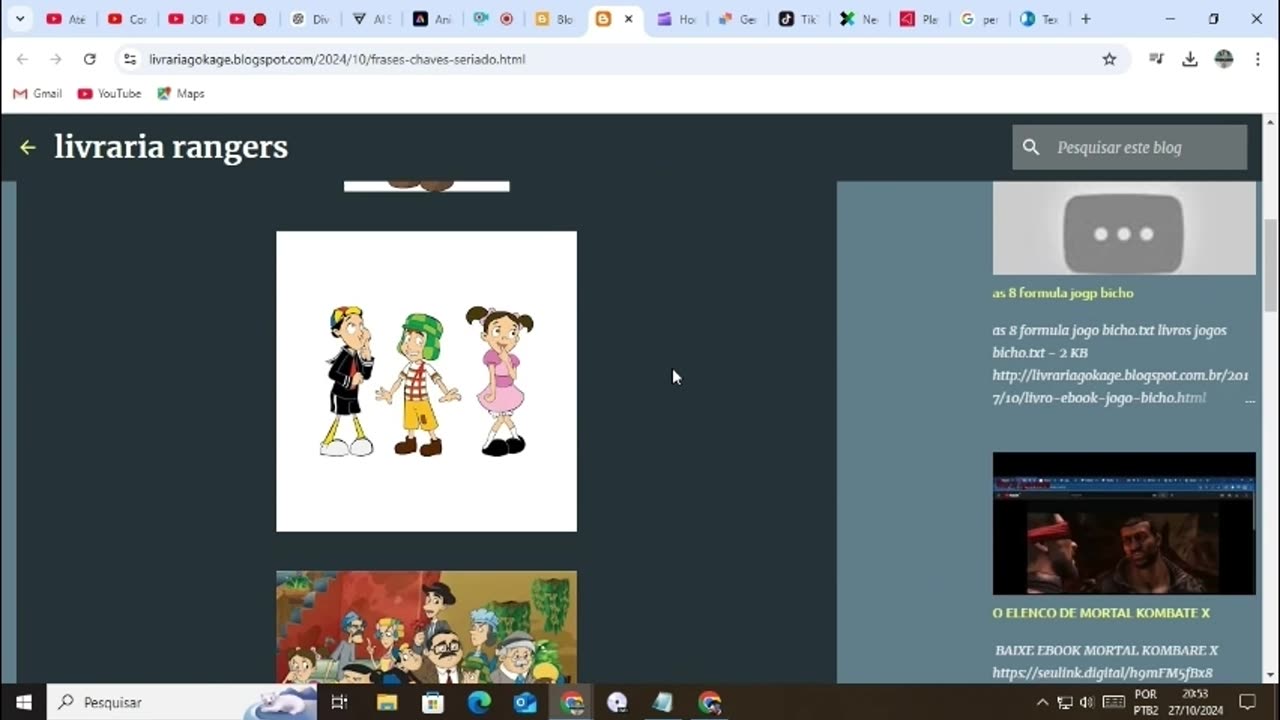Show hidden system tray icons chevron
Viewport: 1280px width, 720px height.
coord(1042,702)
